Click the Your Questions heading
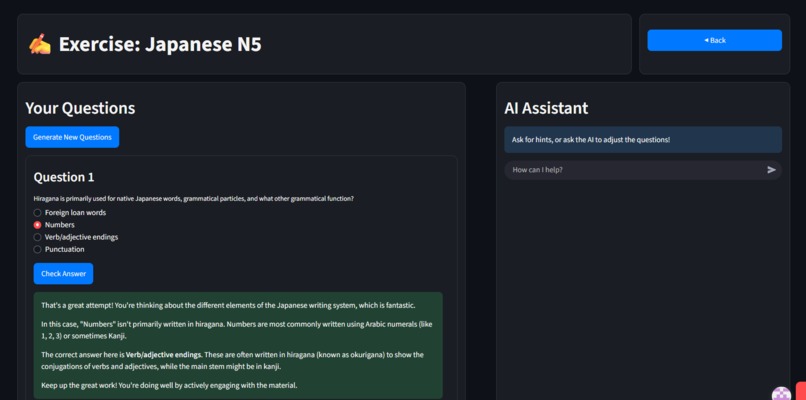Screen dimensions: 806x400 pos(80,108)
